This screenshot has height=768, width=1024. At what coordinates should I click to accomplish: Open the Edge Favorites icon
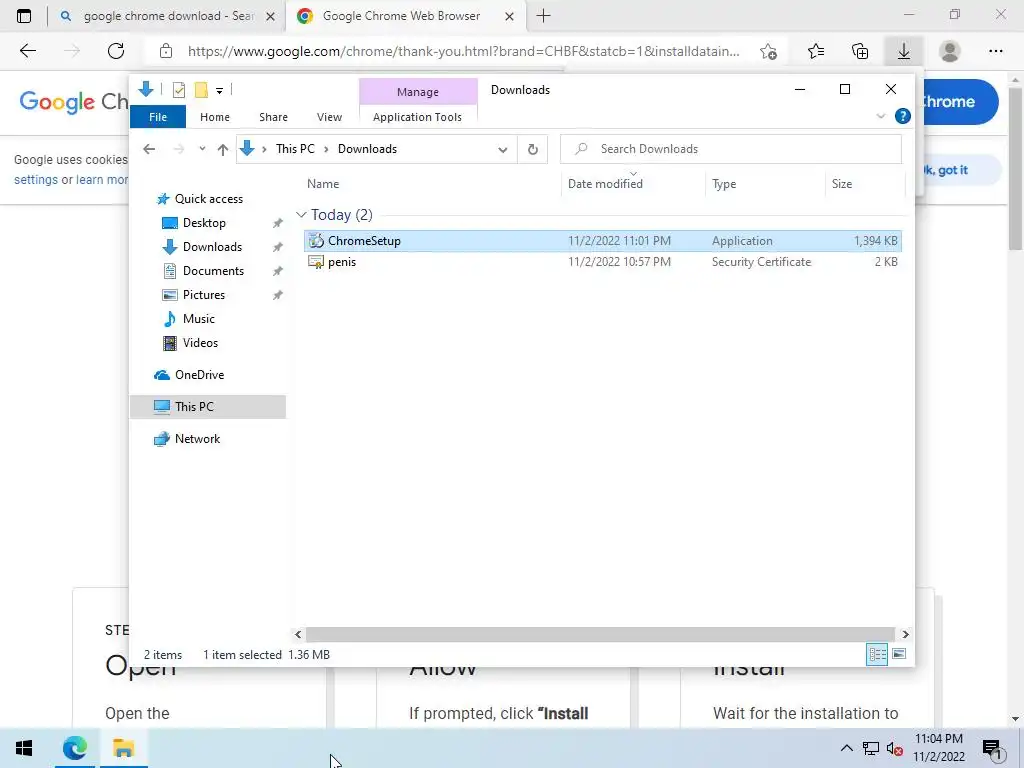pos(815,51)
